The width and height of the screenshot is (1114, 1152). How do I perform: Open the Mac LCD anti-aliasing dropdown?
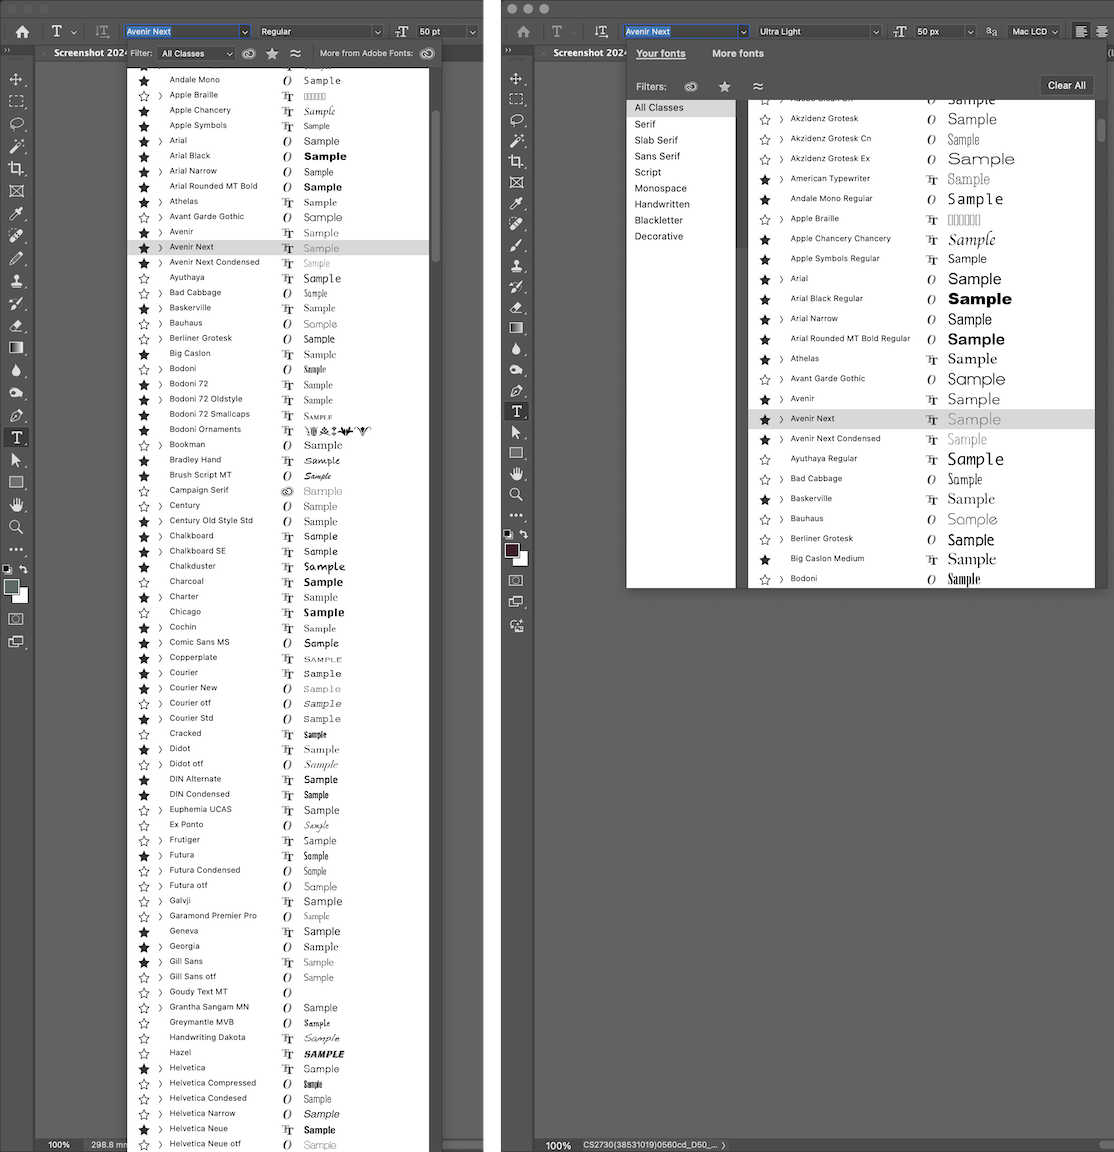(1034, 31)
